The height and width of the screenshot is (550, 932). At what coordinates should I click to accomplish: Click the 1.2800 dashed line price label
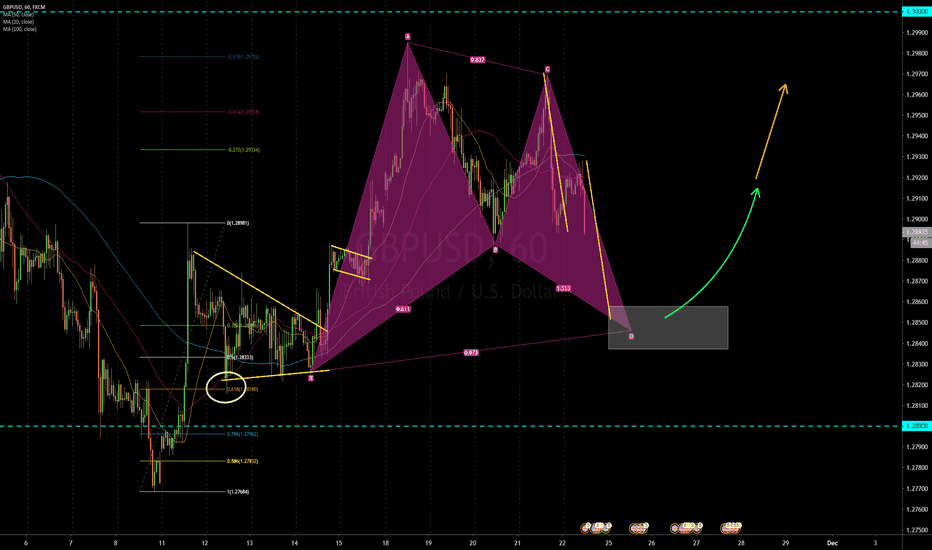click(915, 426)
